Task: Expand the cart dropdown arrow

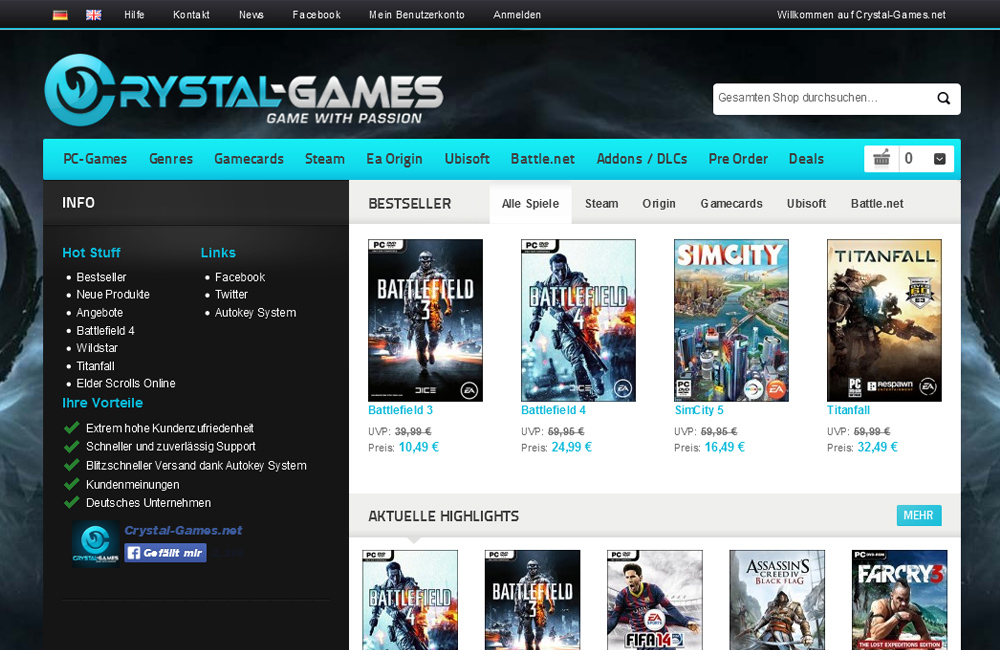Action: click(939, 159)
